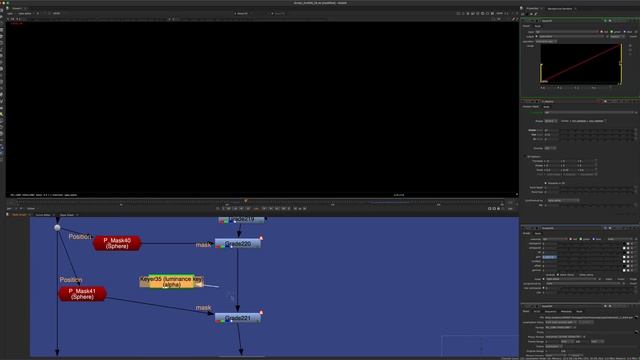Select the Grade221 node
The height and width of the screenshot is (360, 640).
[x=238, y=318]
